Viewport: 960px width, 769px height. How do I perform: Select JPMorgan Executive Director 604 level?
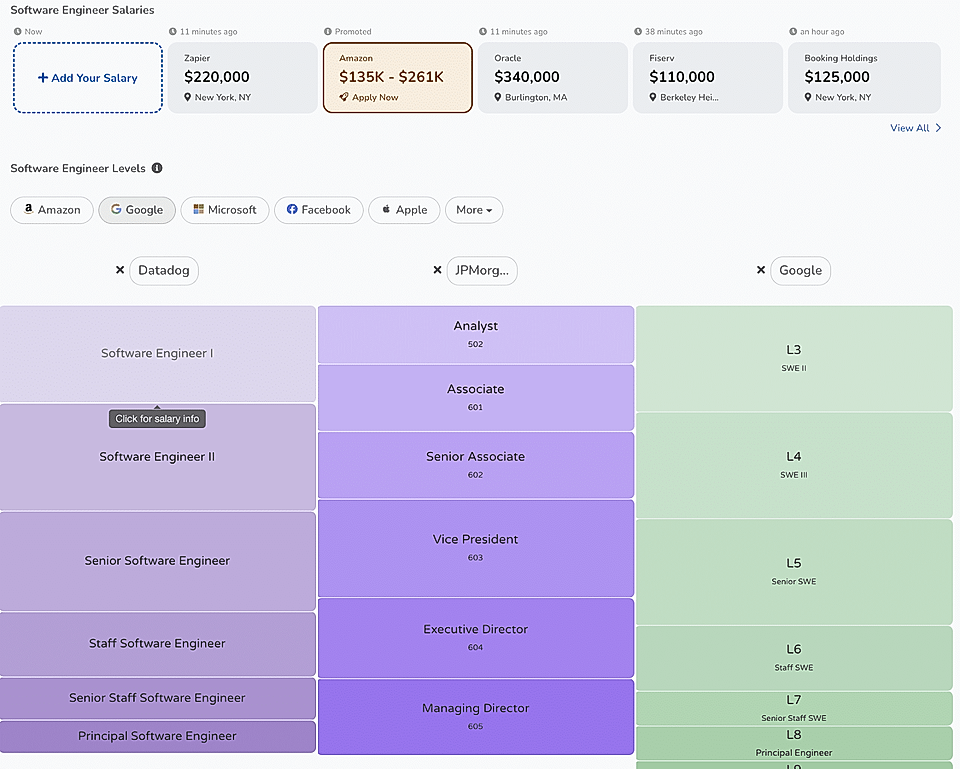[x=476, y=637]
